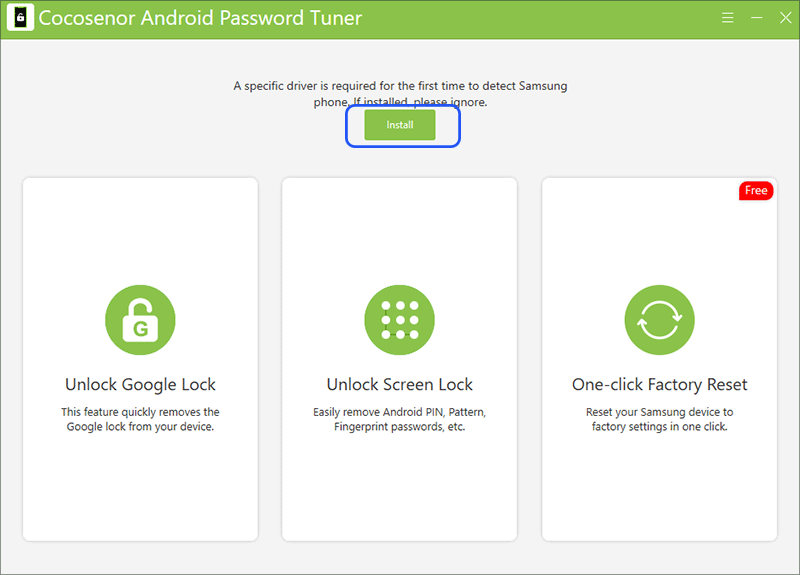The height and width of the screenshot is (575, 800).
Task: Click the Google padlock icon
Action: pos(140,320)
